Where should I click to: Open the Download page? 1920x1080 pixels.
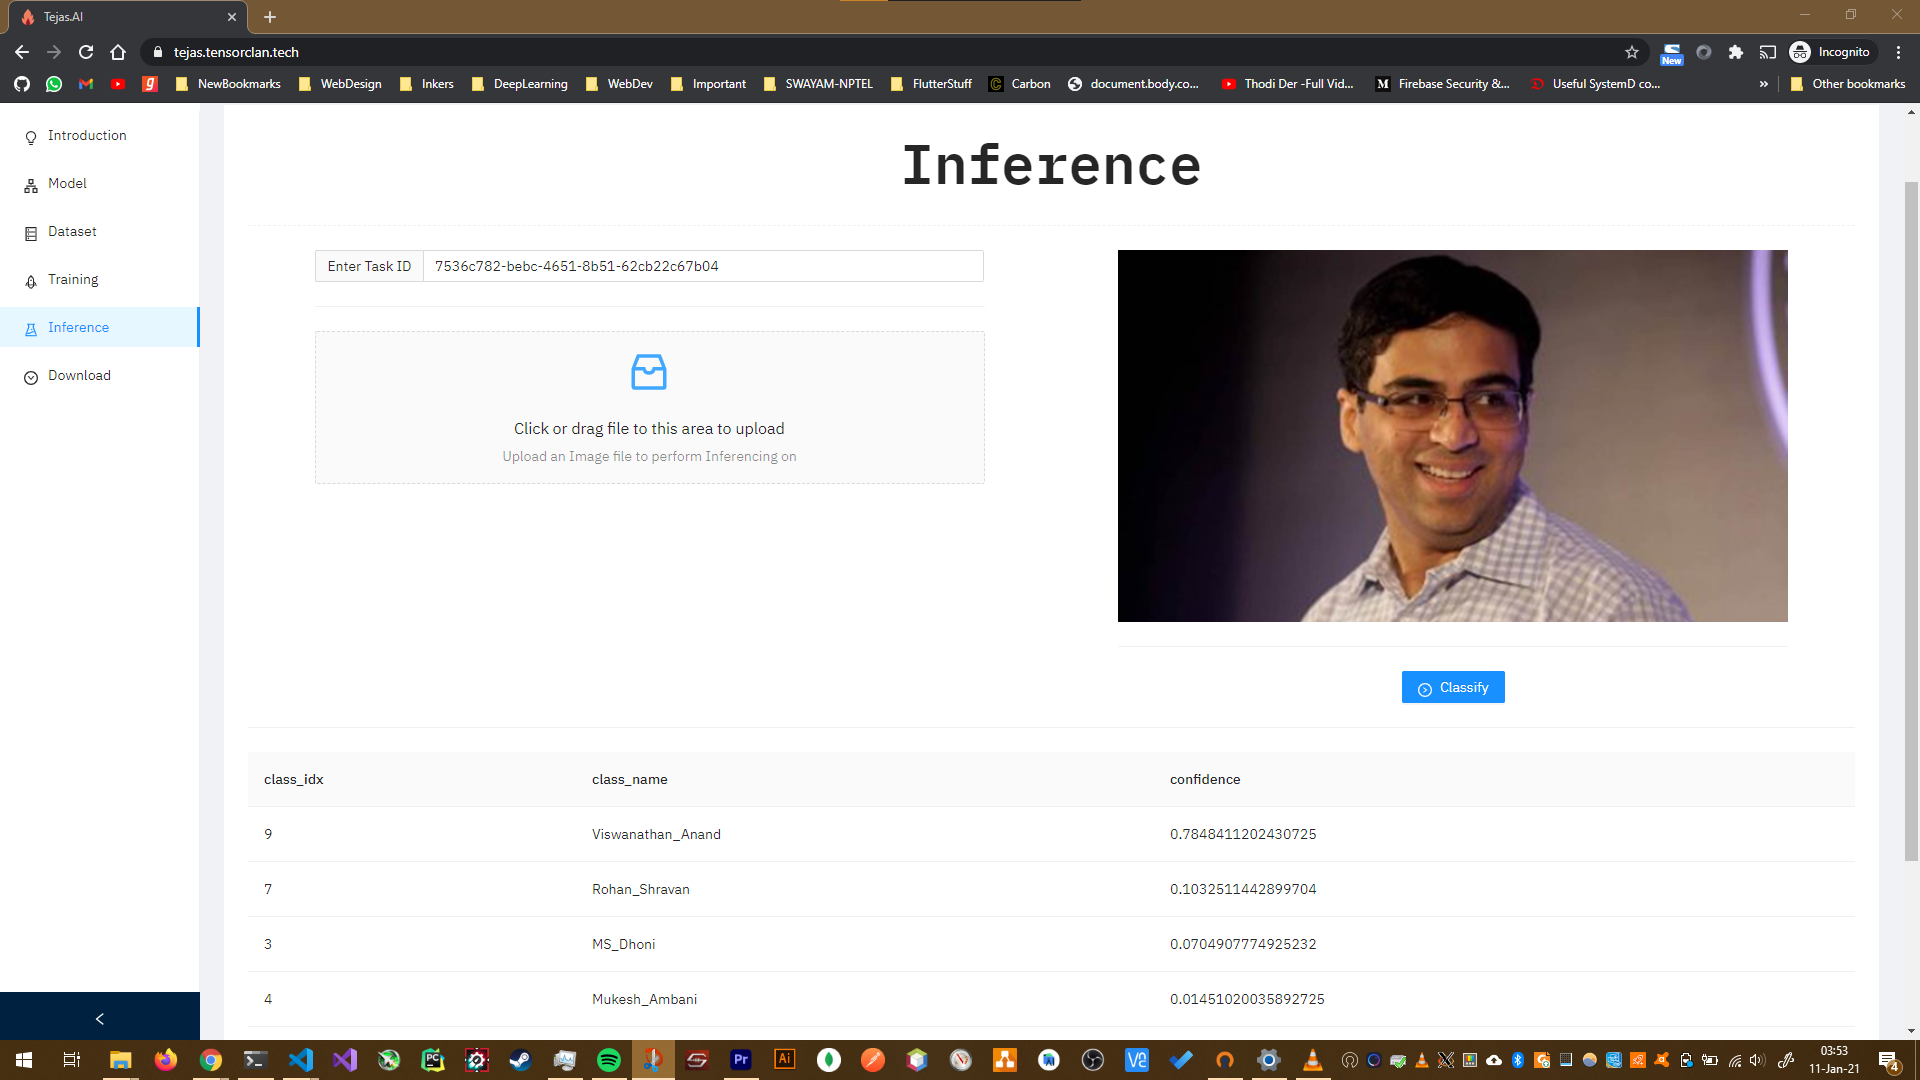(79, 376)
